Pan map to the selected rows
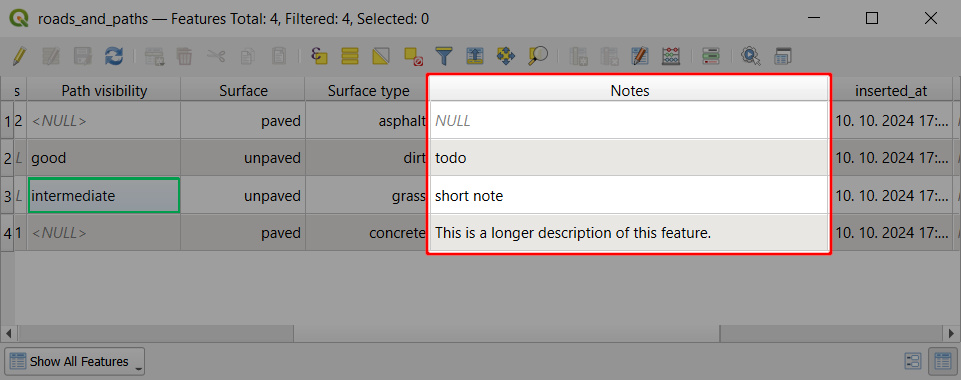961x380 pixels. point(506,56)
